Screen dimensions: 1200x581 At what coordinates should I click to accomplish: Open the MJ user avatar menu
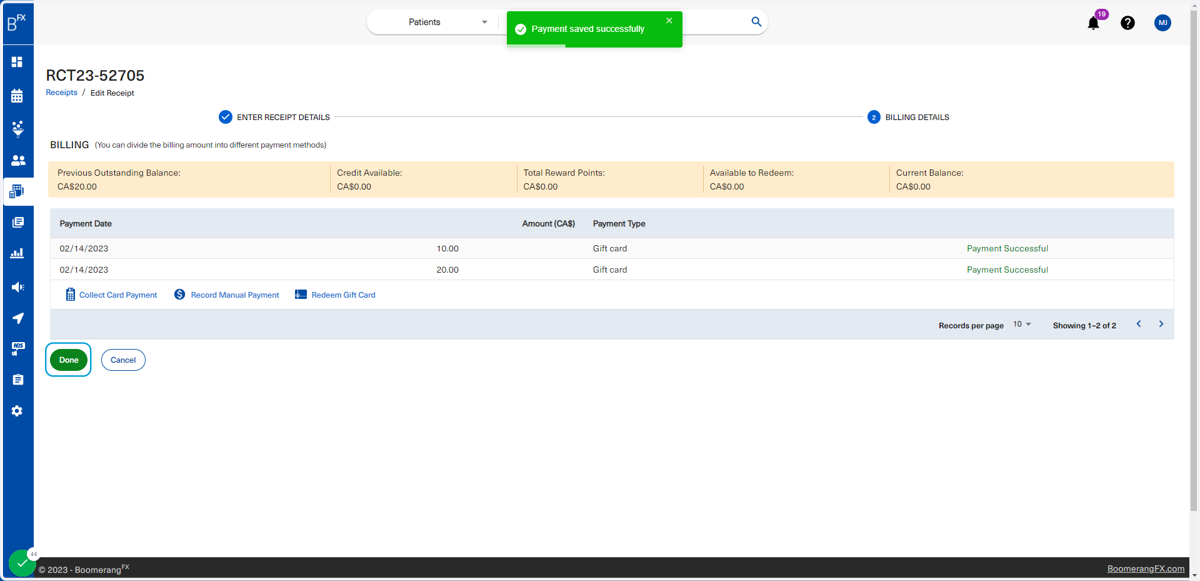point(1162,23)
